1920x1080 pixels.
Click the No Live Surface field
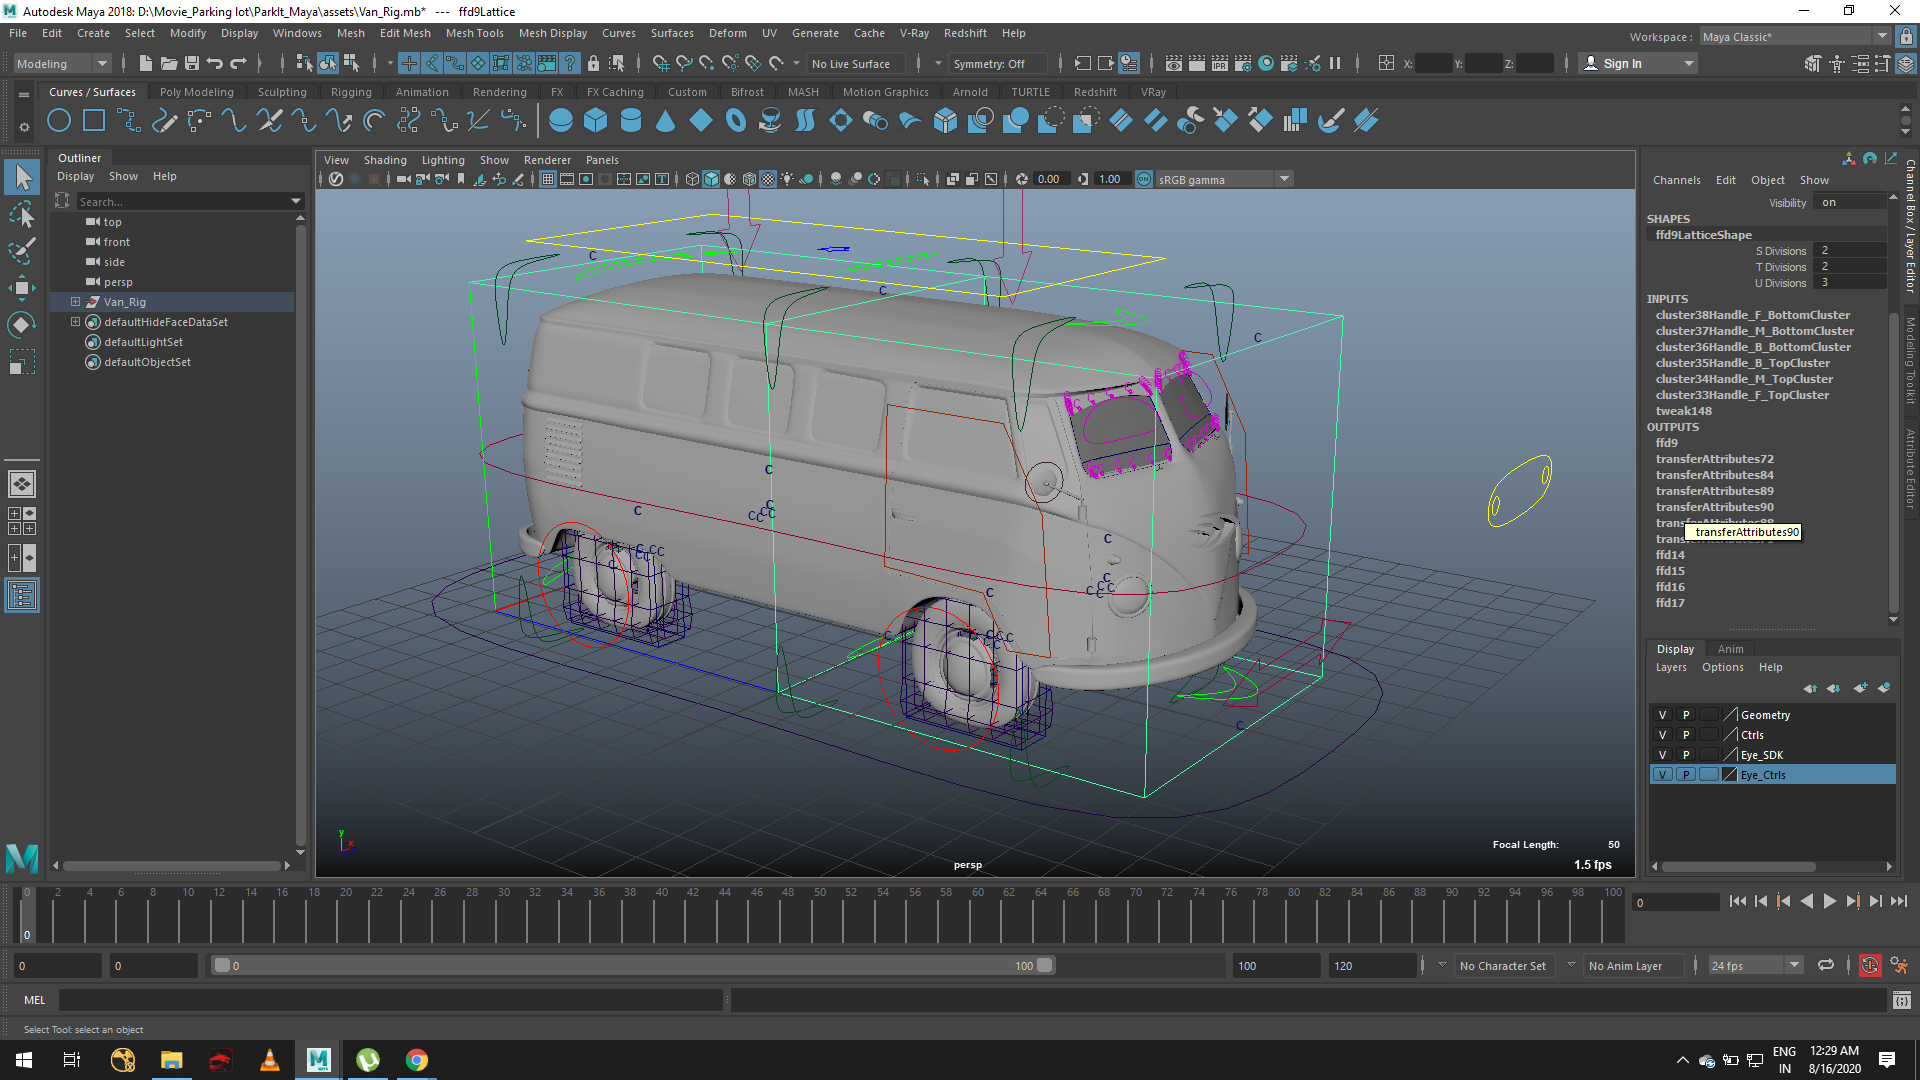[x=855, y=63]
